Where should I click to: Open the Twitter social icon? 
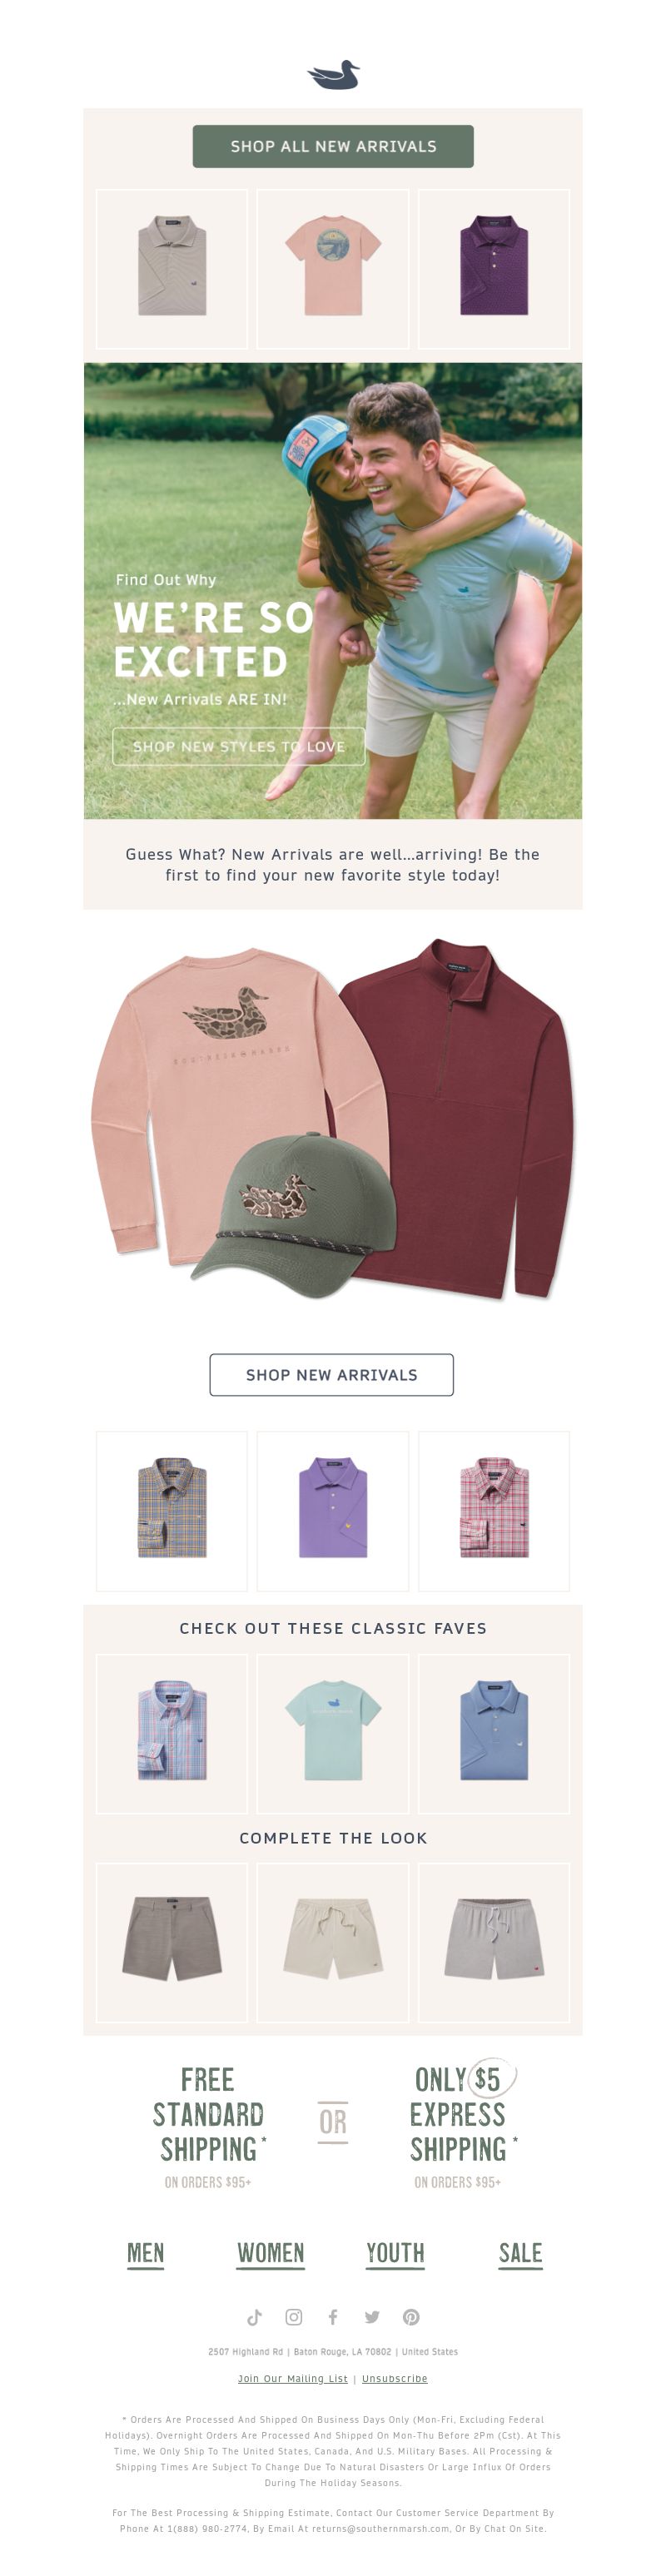pos(372,2316)
